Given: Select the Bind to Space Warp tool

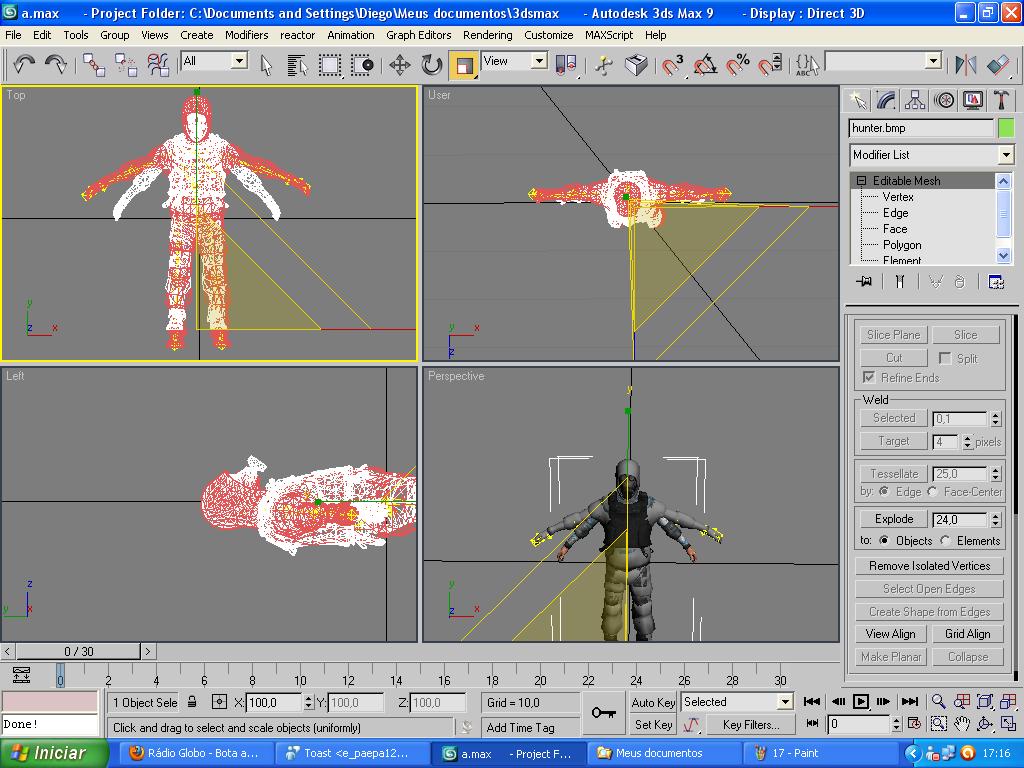Looking at the screenshot, I should pos(157,65).
